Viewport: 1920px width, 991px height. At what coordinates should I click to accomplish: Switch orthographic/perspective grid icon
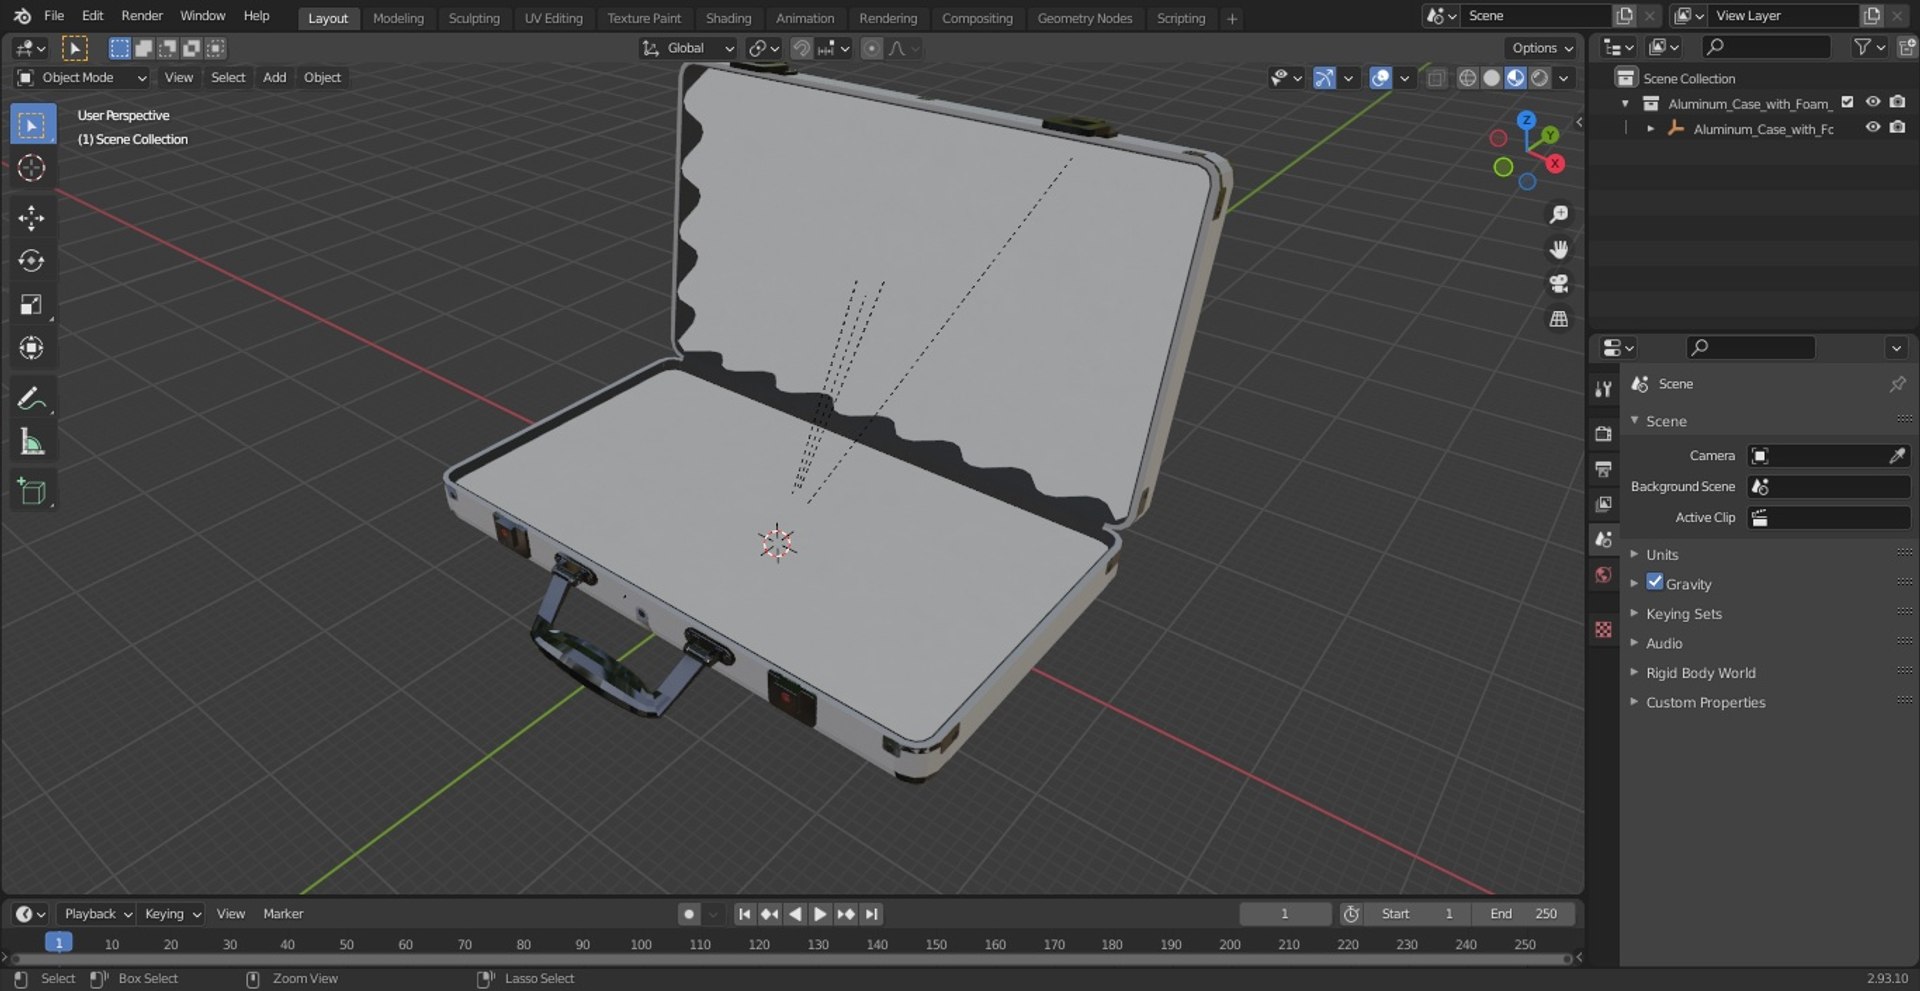pyautogui.click(x=1558, y=319)
